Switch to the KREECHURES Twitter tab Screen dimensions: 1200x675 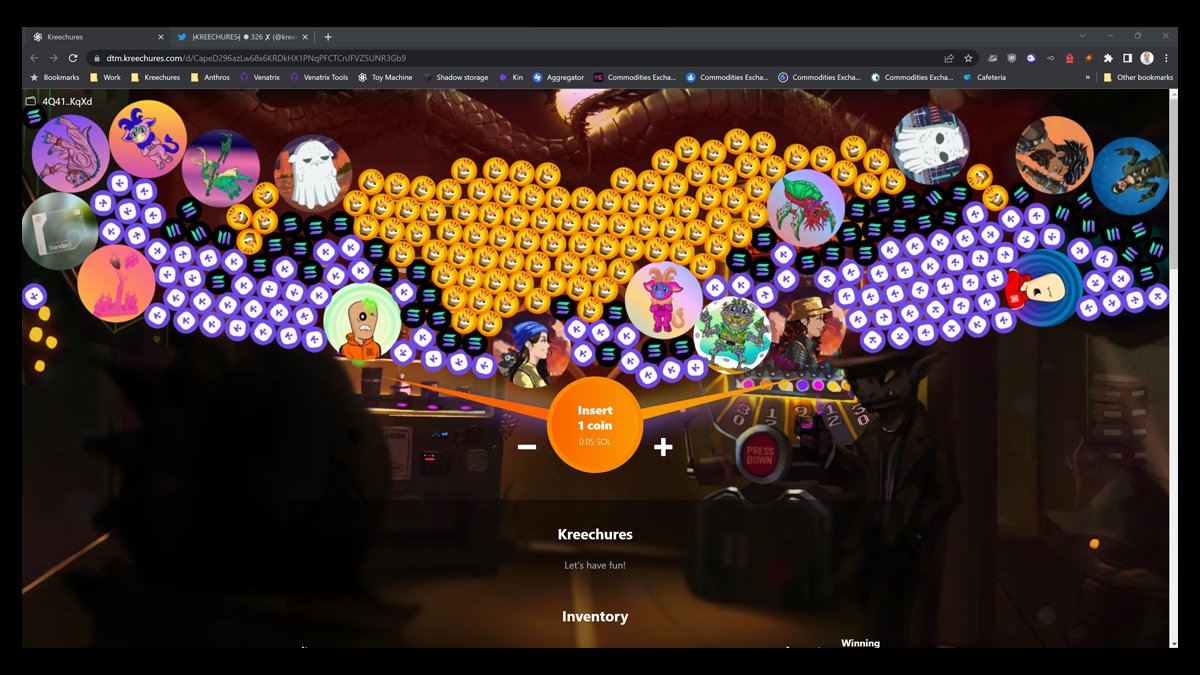(x=242, y=37)
